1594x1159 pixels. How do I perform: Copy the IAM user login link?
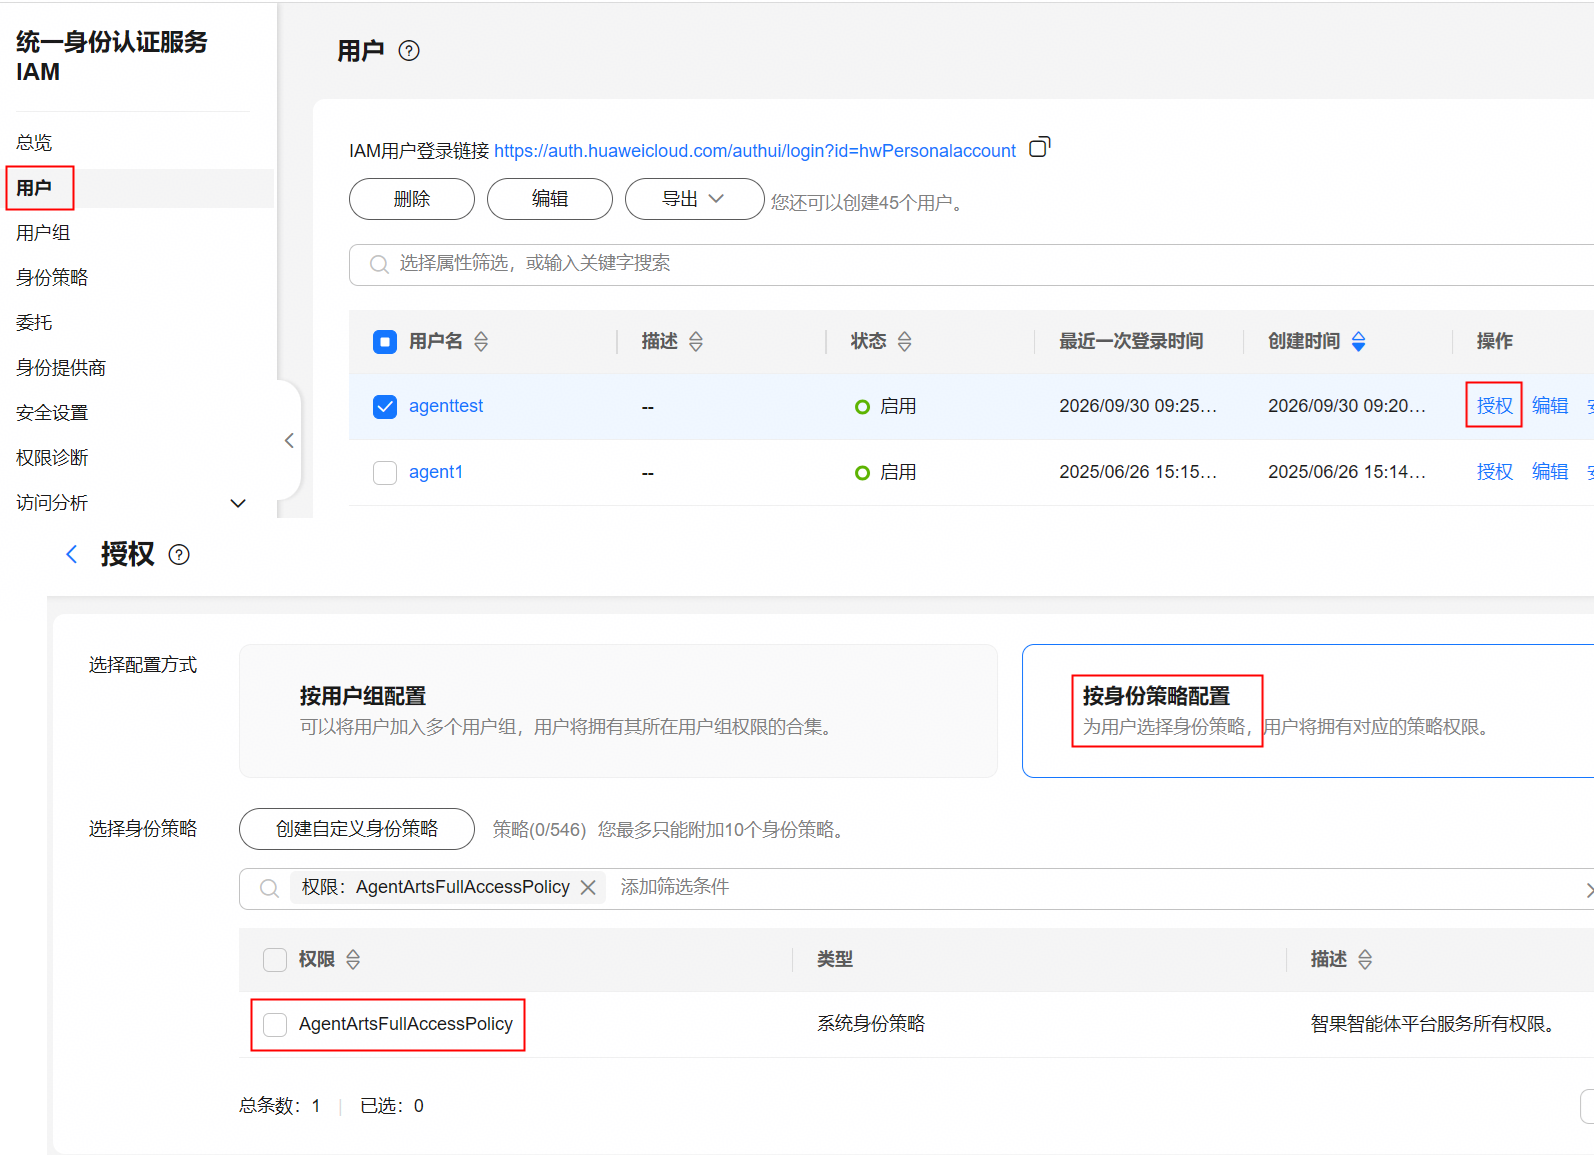click(x=1040, y=148)
